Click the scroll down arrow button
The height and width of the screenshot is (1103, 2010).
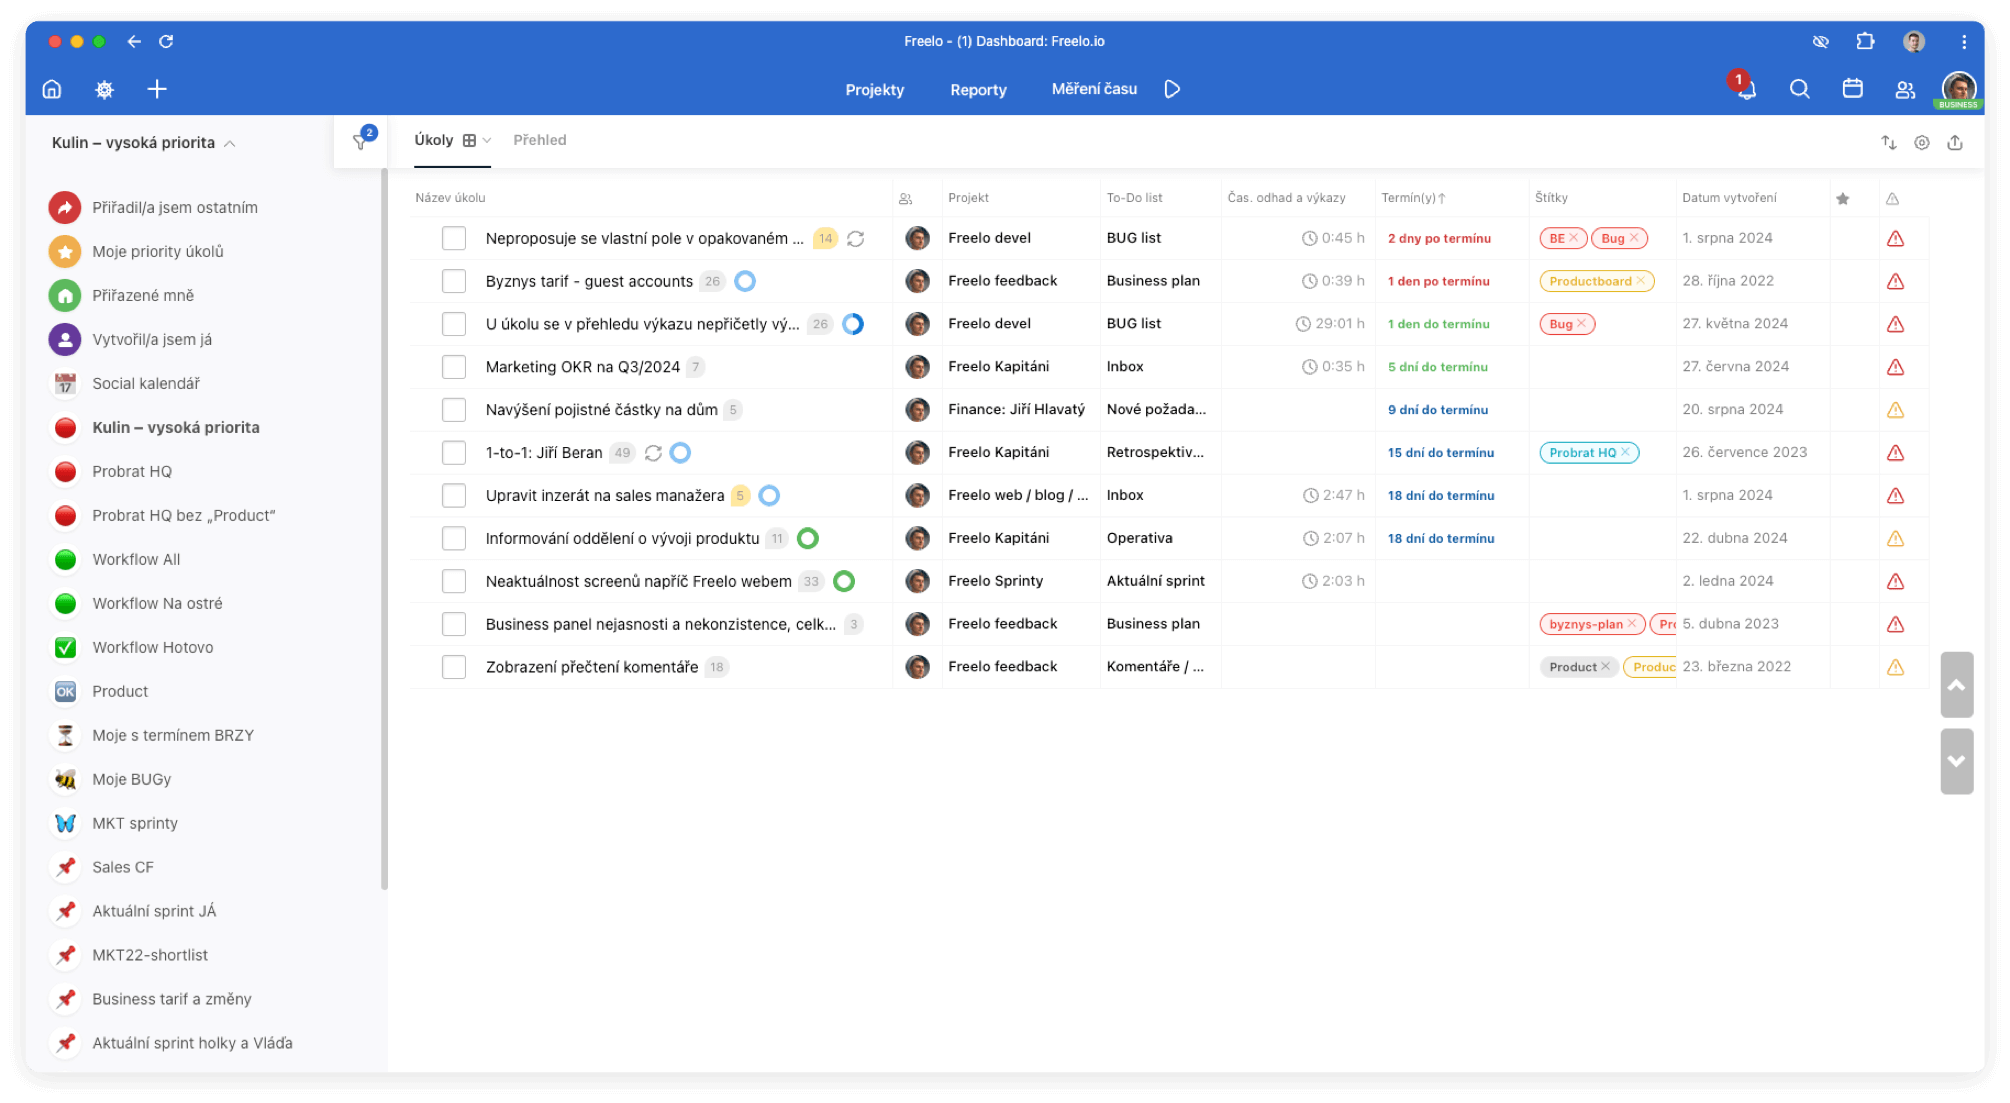coord(1957,761)
